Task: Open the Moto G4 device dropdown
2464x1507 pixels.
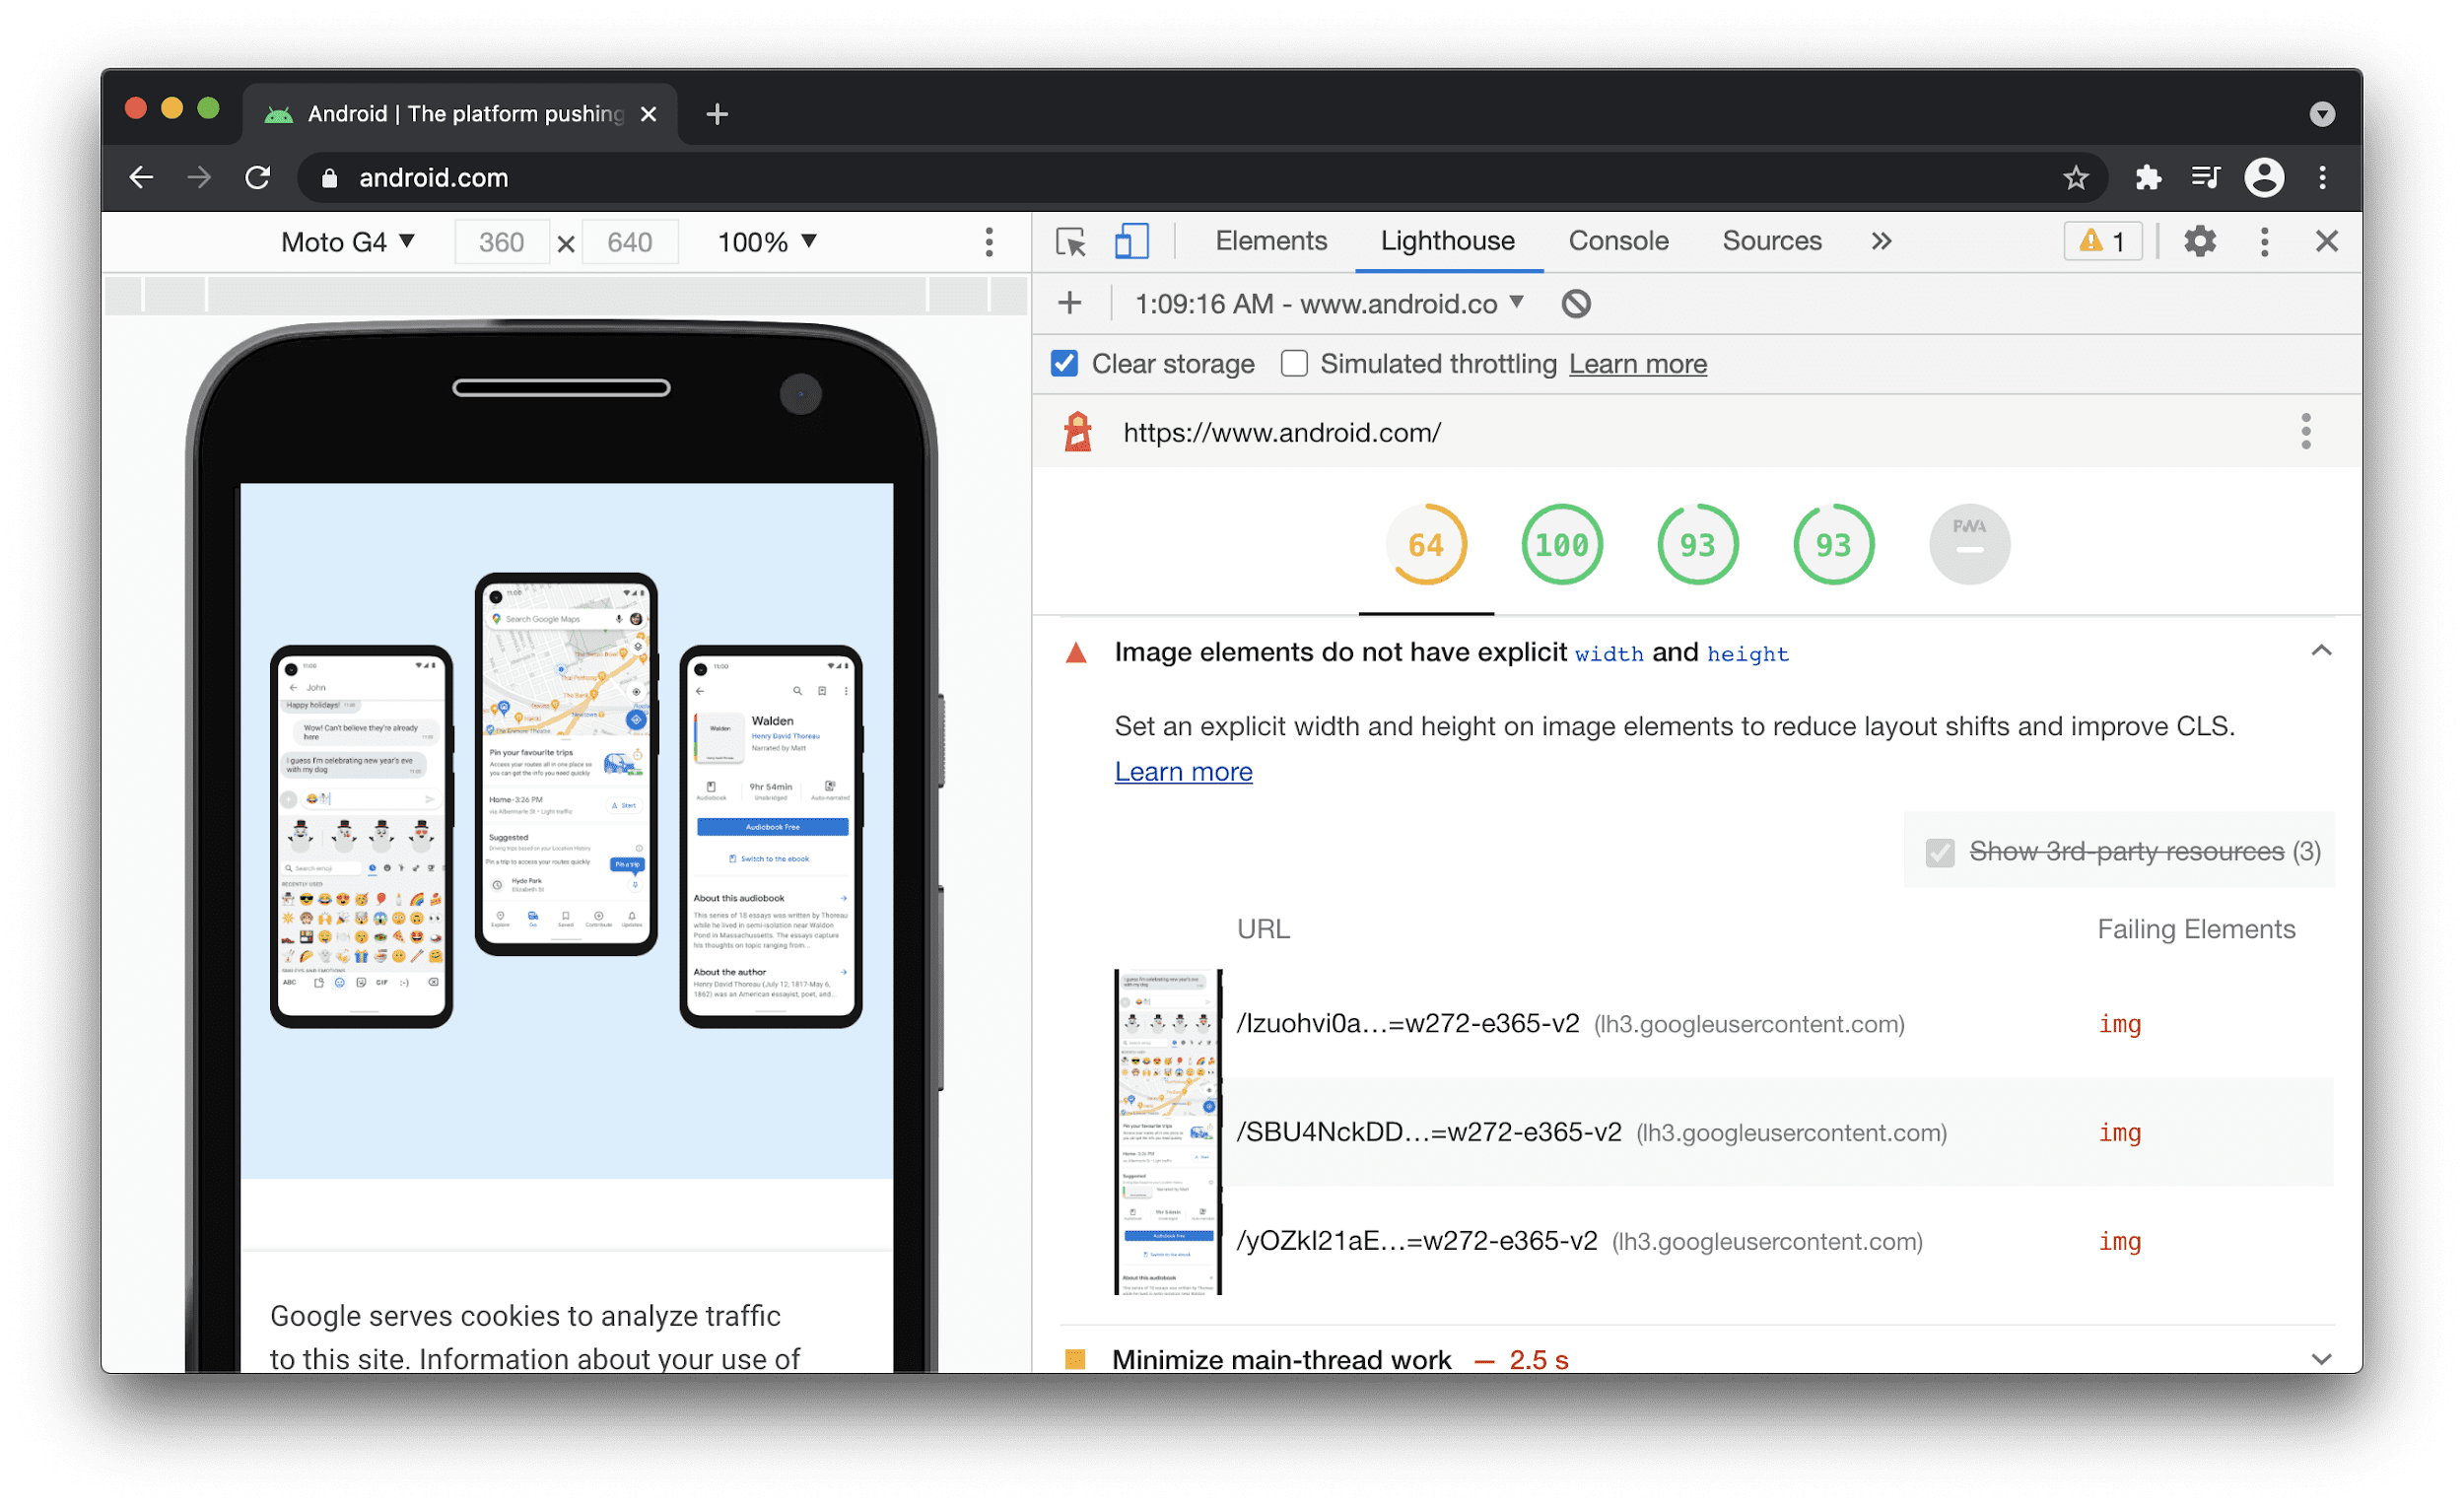Action: (x=350, y=242)
